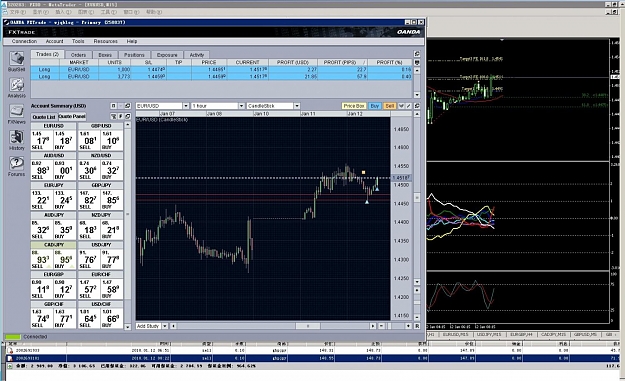
Task: Click chart scroll-right arrow
Action: click(x=373, y=326)
